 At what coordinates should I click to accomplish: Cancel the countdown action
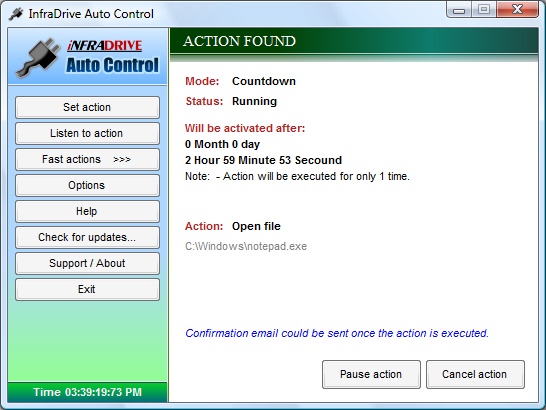[475, 374]
